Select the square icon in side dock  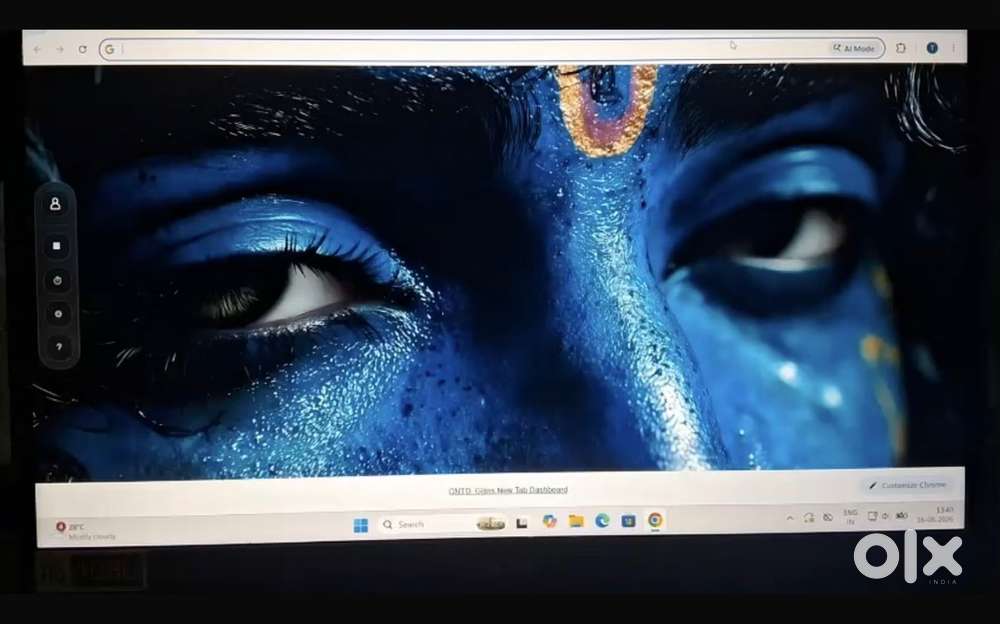click(56, 246)
